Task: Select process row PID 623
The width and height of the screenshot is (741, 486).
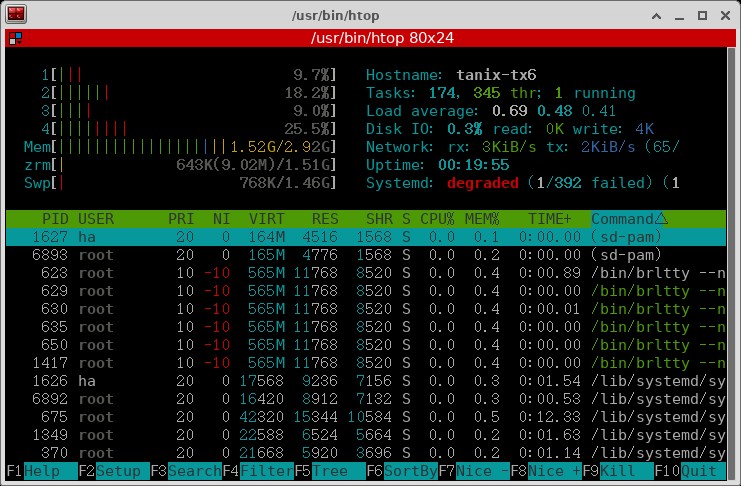Action: (x=366, y=273)
